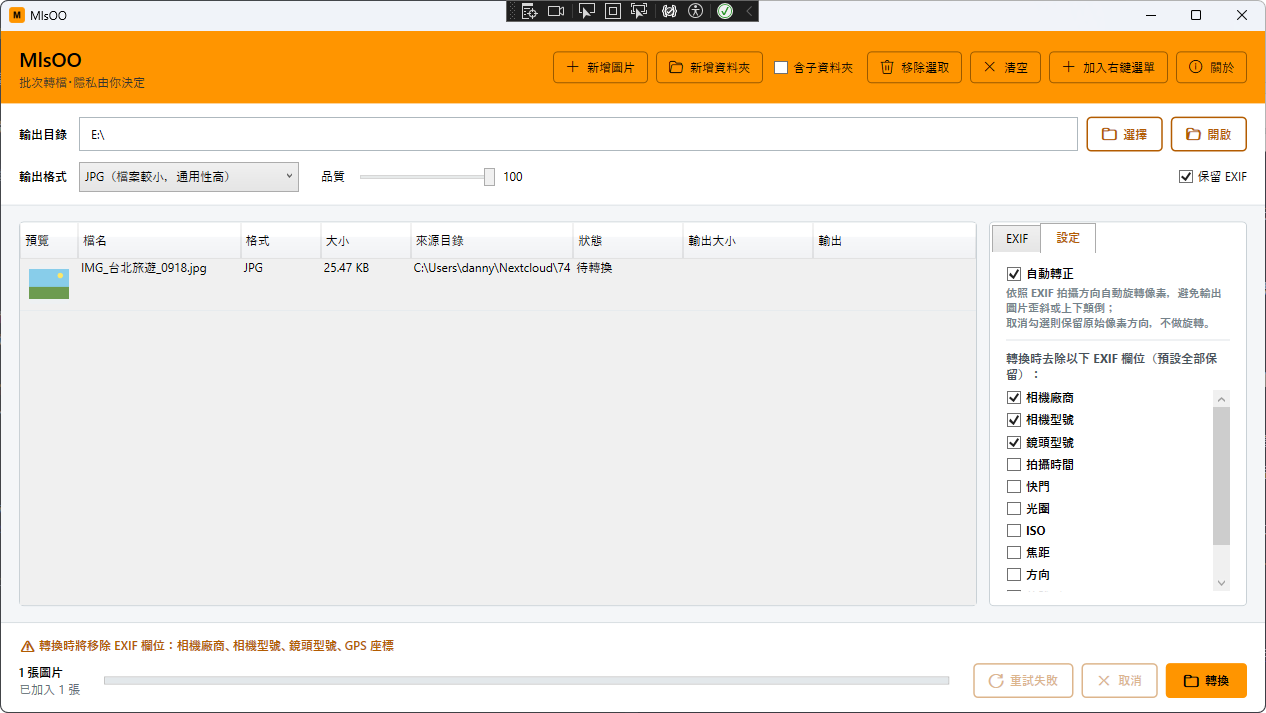
Task: Open binding failures braces icon in debug toolbar
Action: click(670, 11)
